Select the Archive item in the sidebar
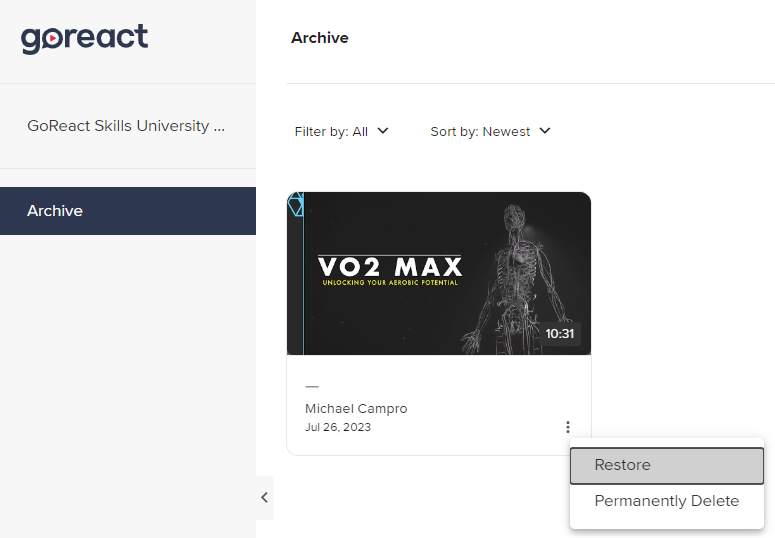 [128, 211]
